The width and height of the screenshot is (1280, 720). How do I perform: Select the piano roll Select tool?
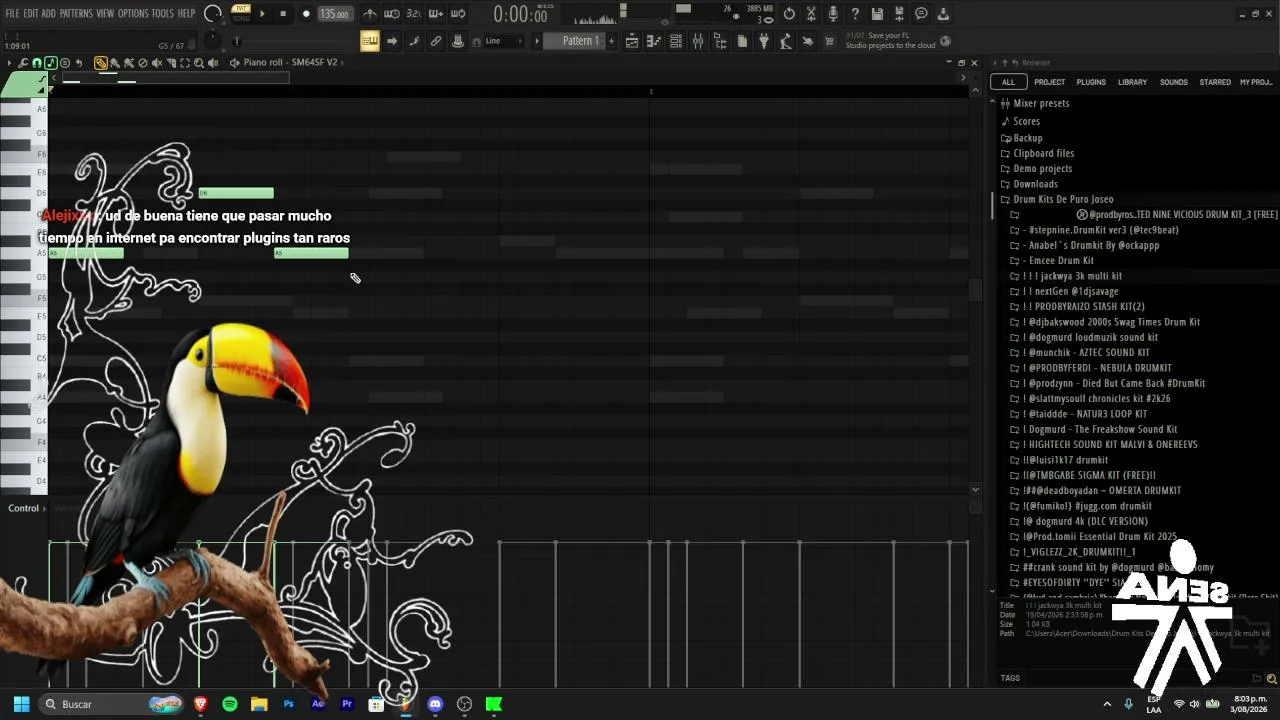coord(185,63)
